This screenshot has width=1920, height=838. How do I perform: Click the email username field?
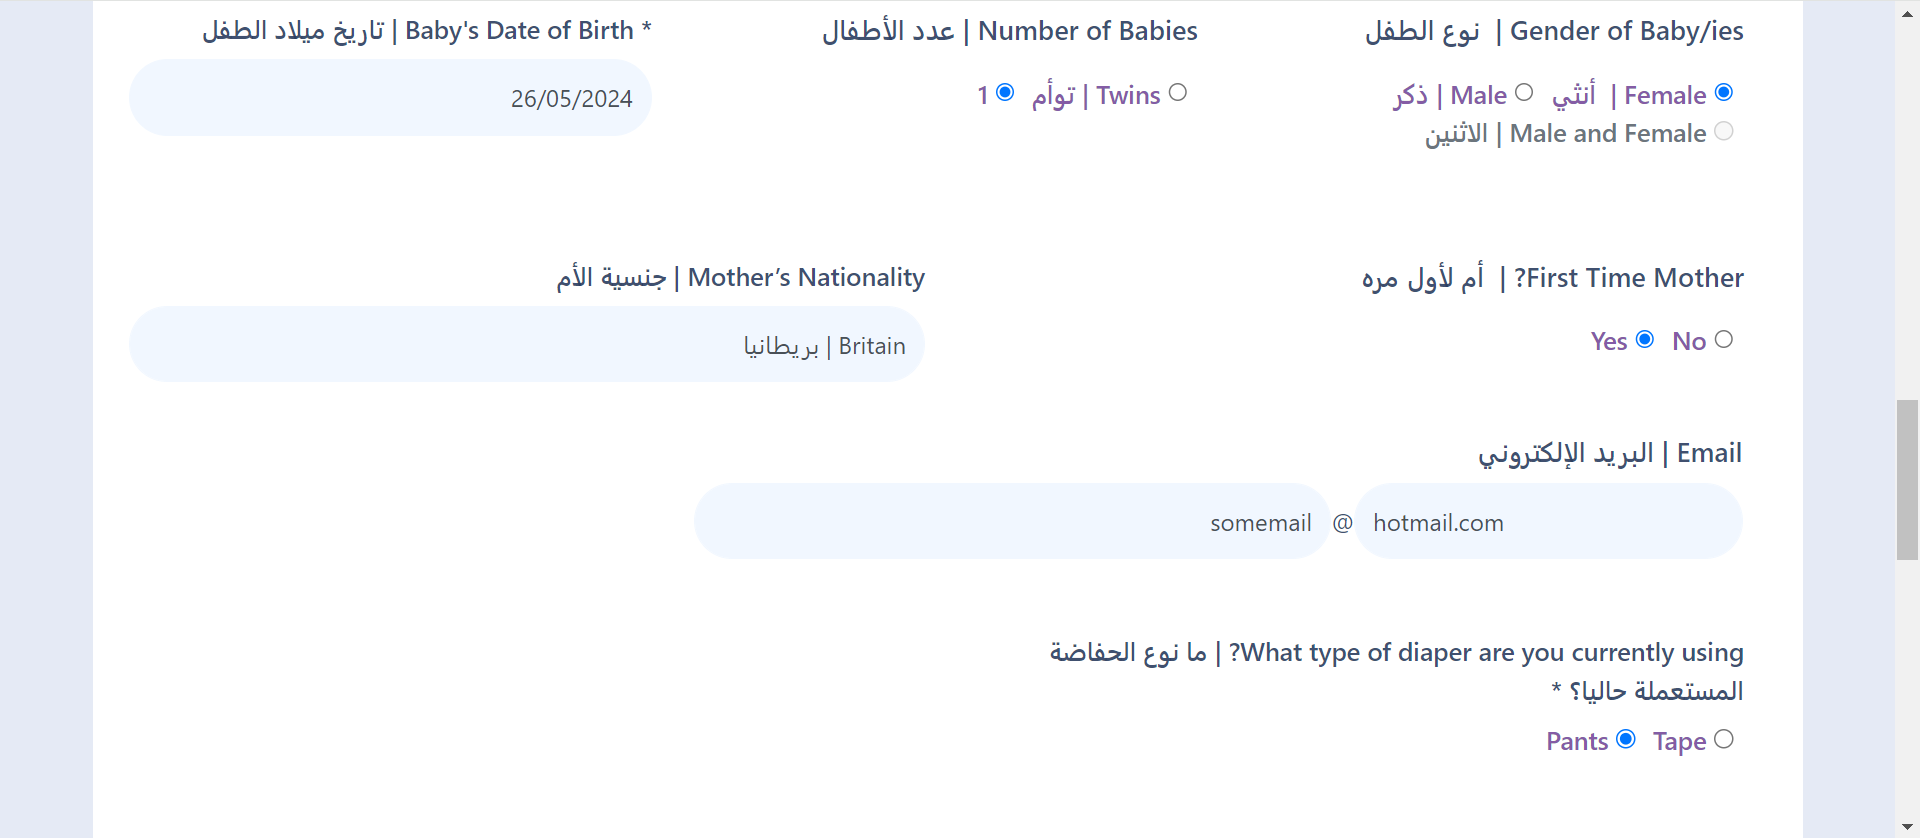(1011, 522)
